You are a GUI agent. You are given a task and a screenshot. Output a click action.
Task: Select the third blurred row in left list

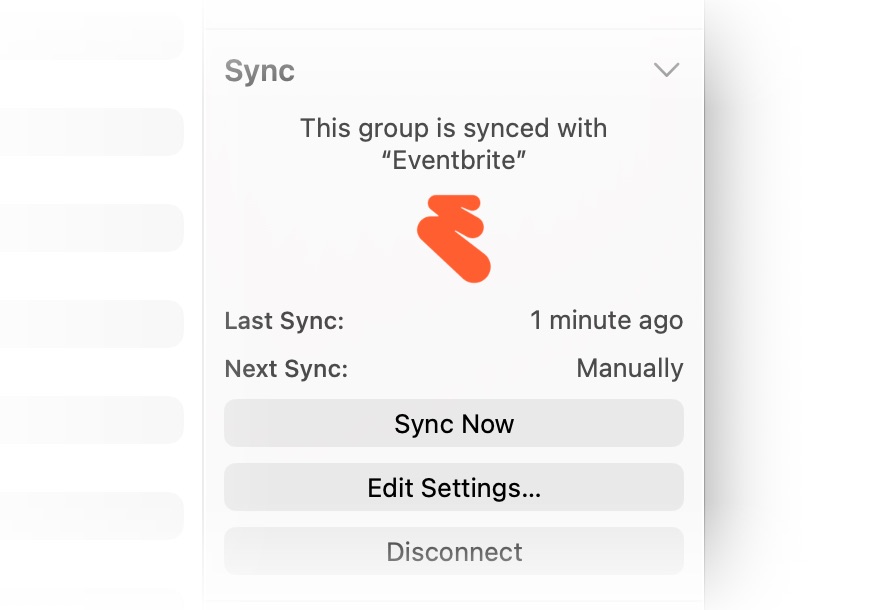point(91,228)
